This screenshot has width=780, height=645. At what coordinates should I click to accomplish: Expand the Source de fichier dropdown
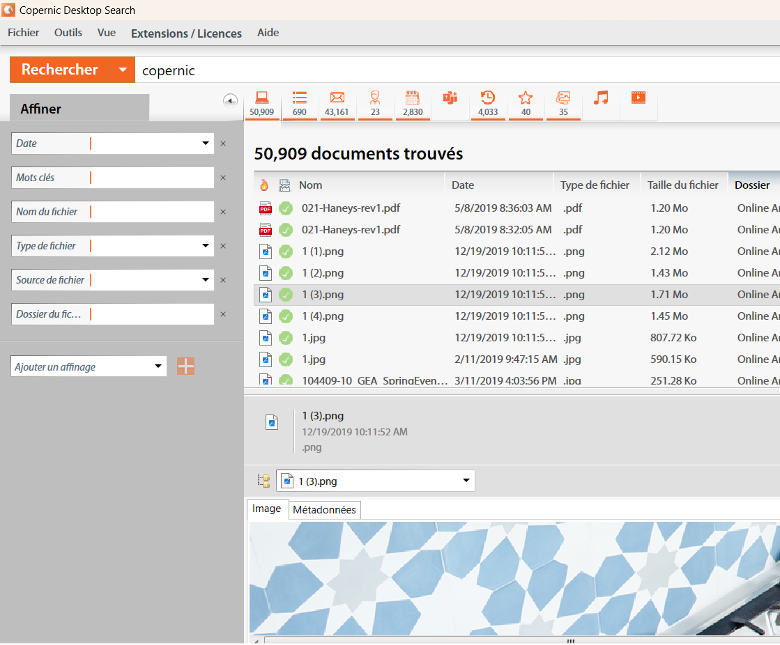pos(205,280)
